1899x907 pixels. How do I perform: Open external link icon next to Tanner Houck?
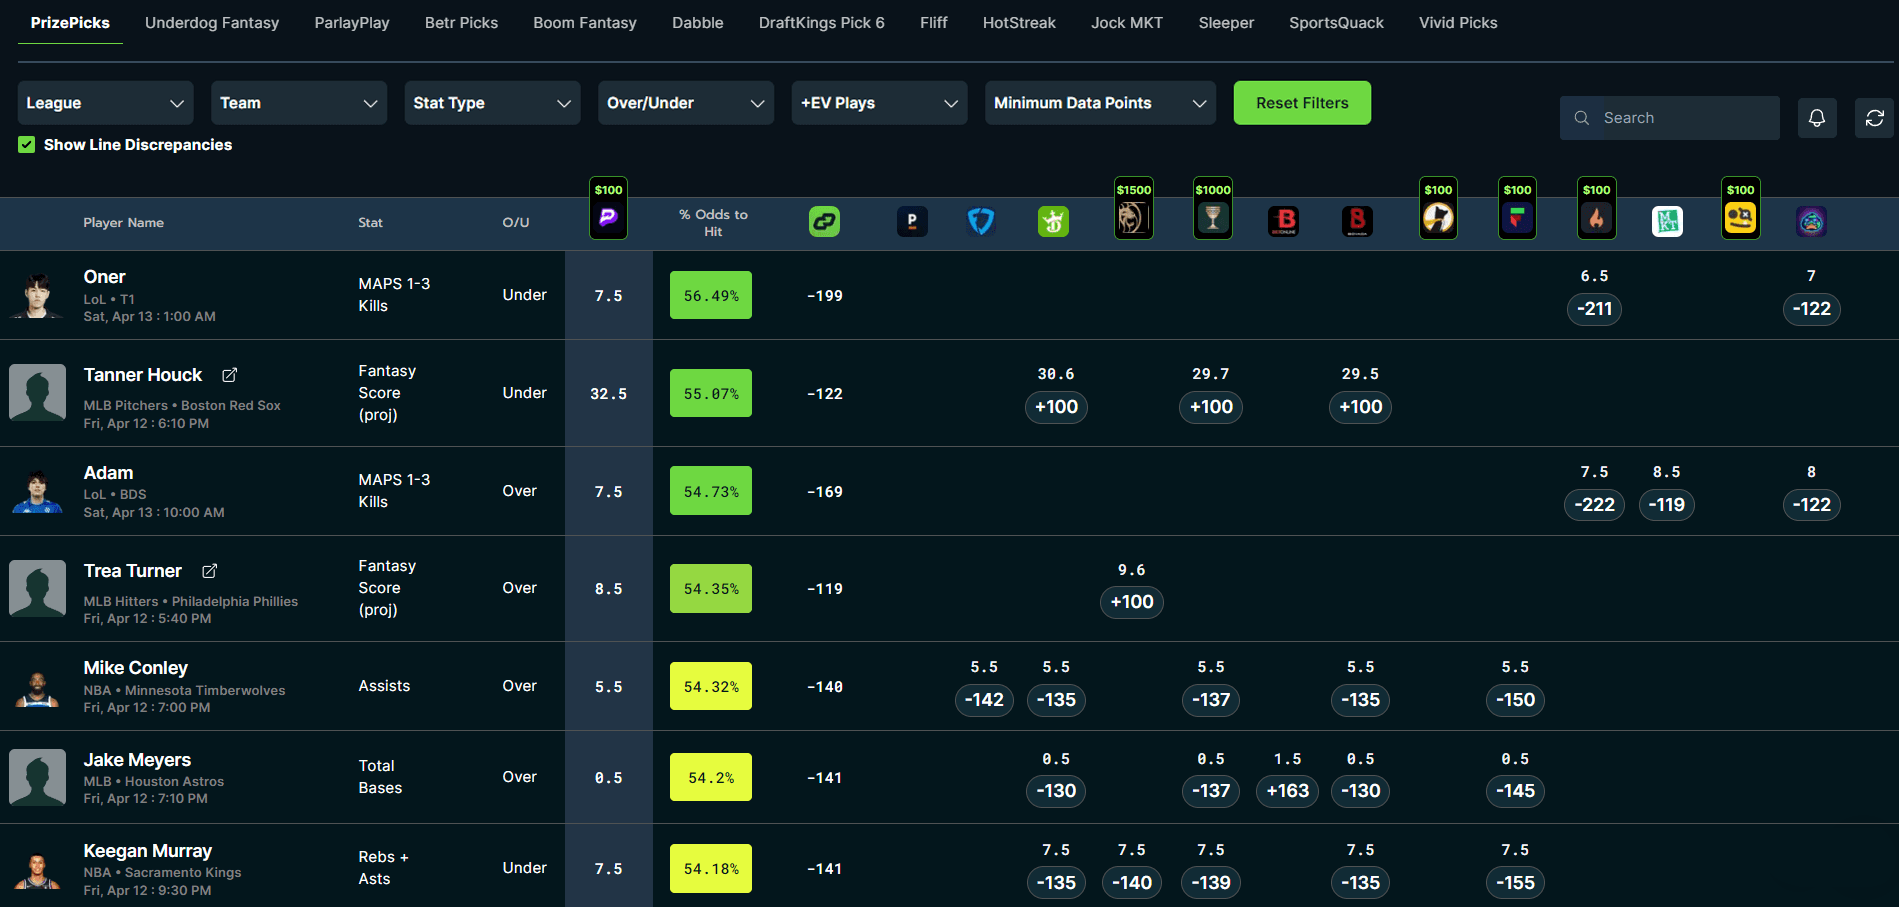tap(229, 375)
